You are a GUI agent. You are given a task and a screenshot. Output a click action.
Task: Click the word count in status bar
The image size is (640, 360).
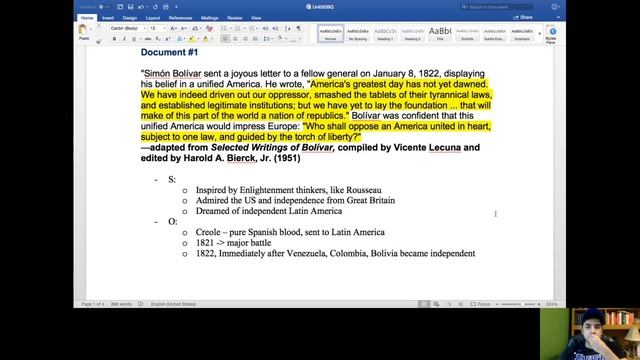click(x=121, y=304)
